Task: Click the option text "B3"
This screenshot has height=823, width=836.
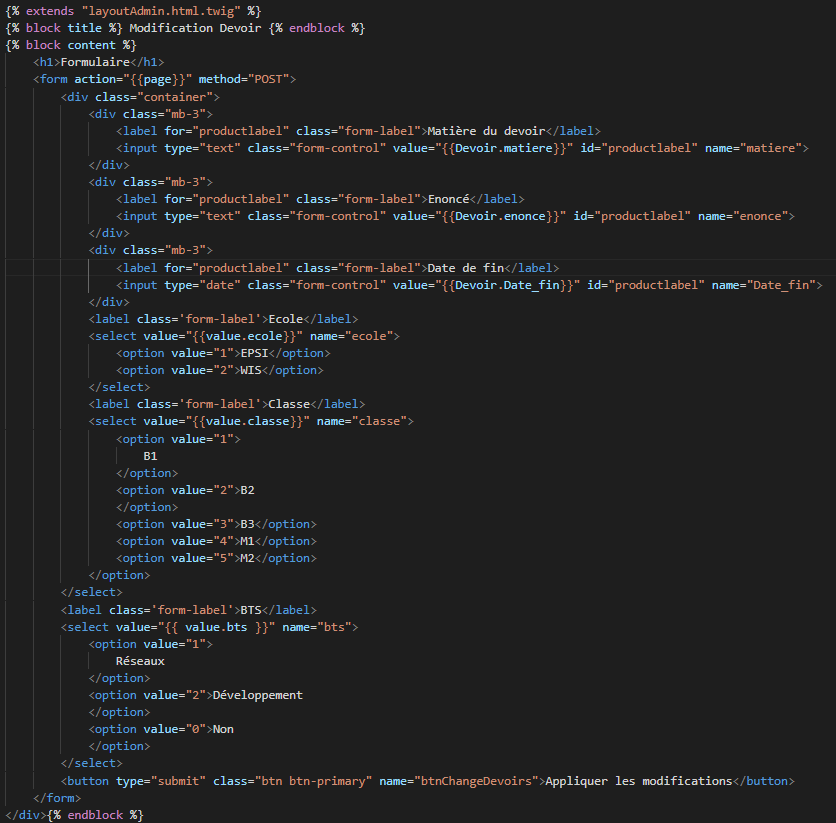Action: 247,525
